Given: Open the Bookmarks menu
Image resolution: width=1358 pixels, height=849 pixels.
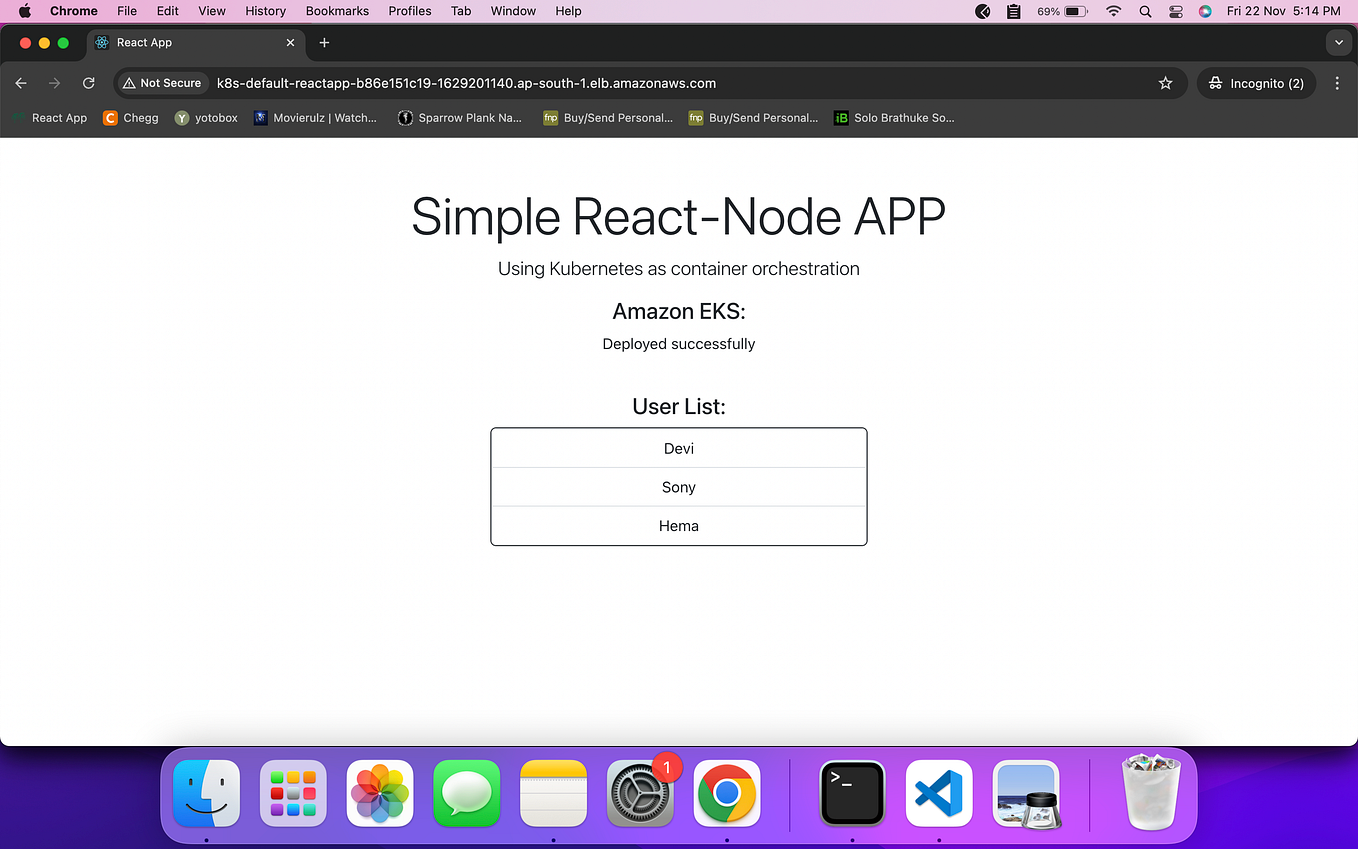Looking at the screenshot, I should tap(337, 11).
